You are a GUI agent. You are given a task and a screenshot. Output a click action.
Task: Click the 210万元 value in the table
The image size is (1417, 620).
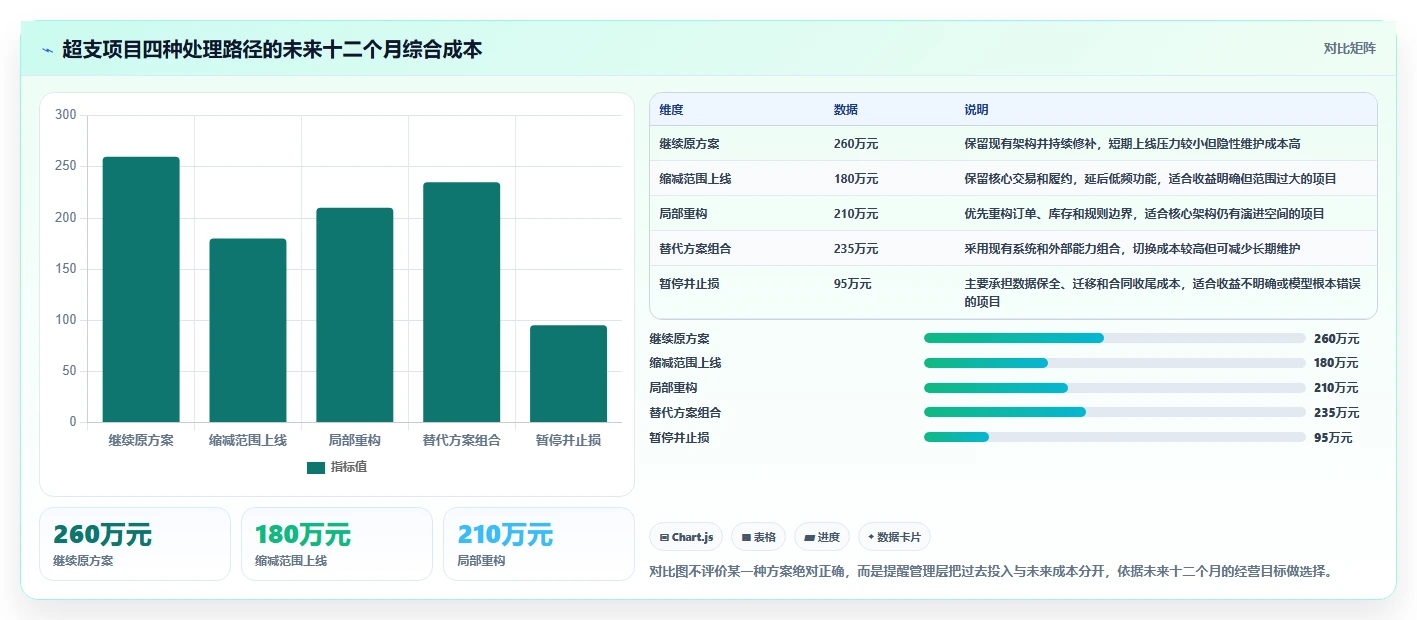tap(856, 214)
